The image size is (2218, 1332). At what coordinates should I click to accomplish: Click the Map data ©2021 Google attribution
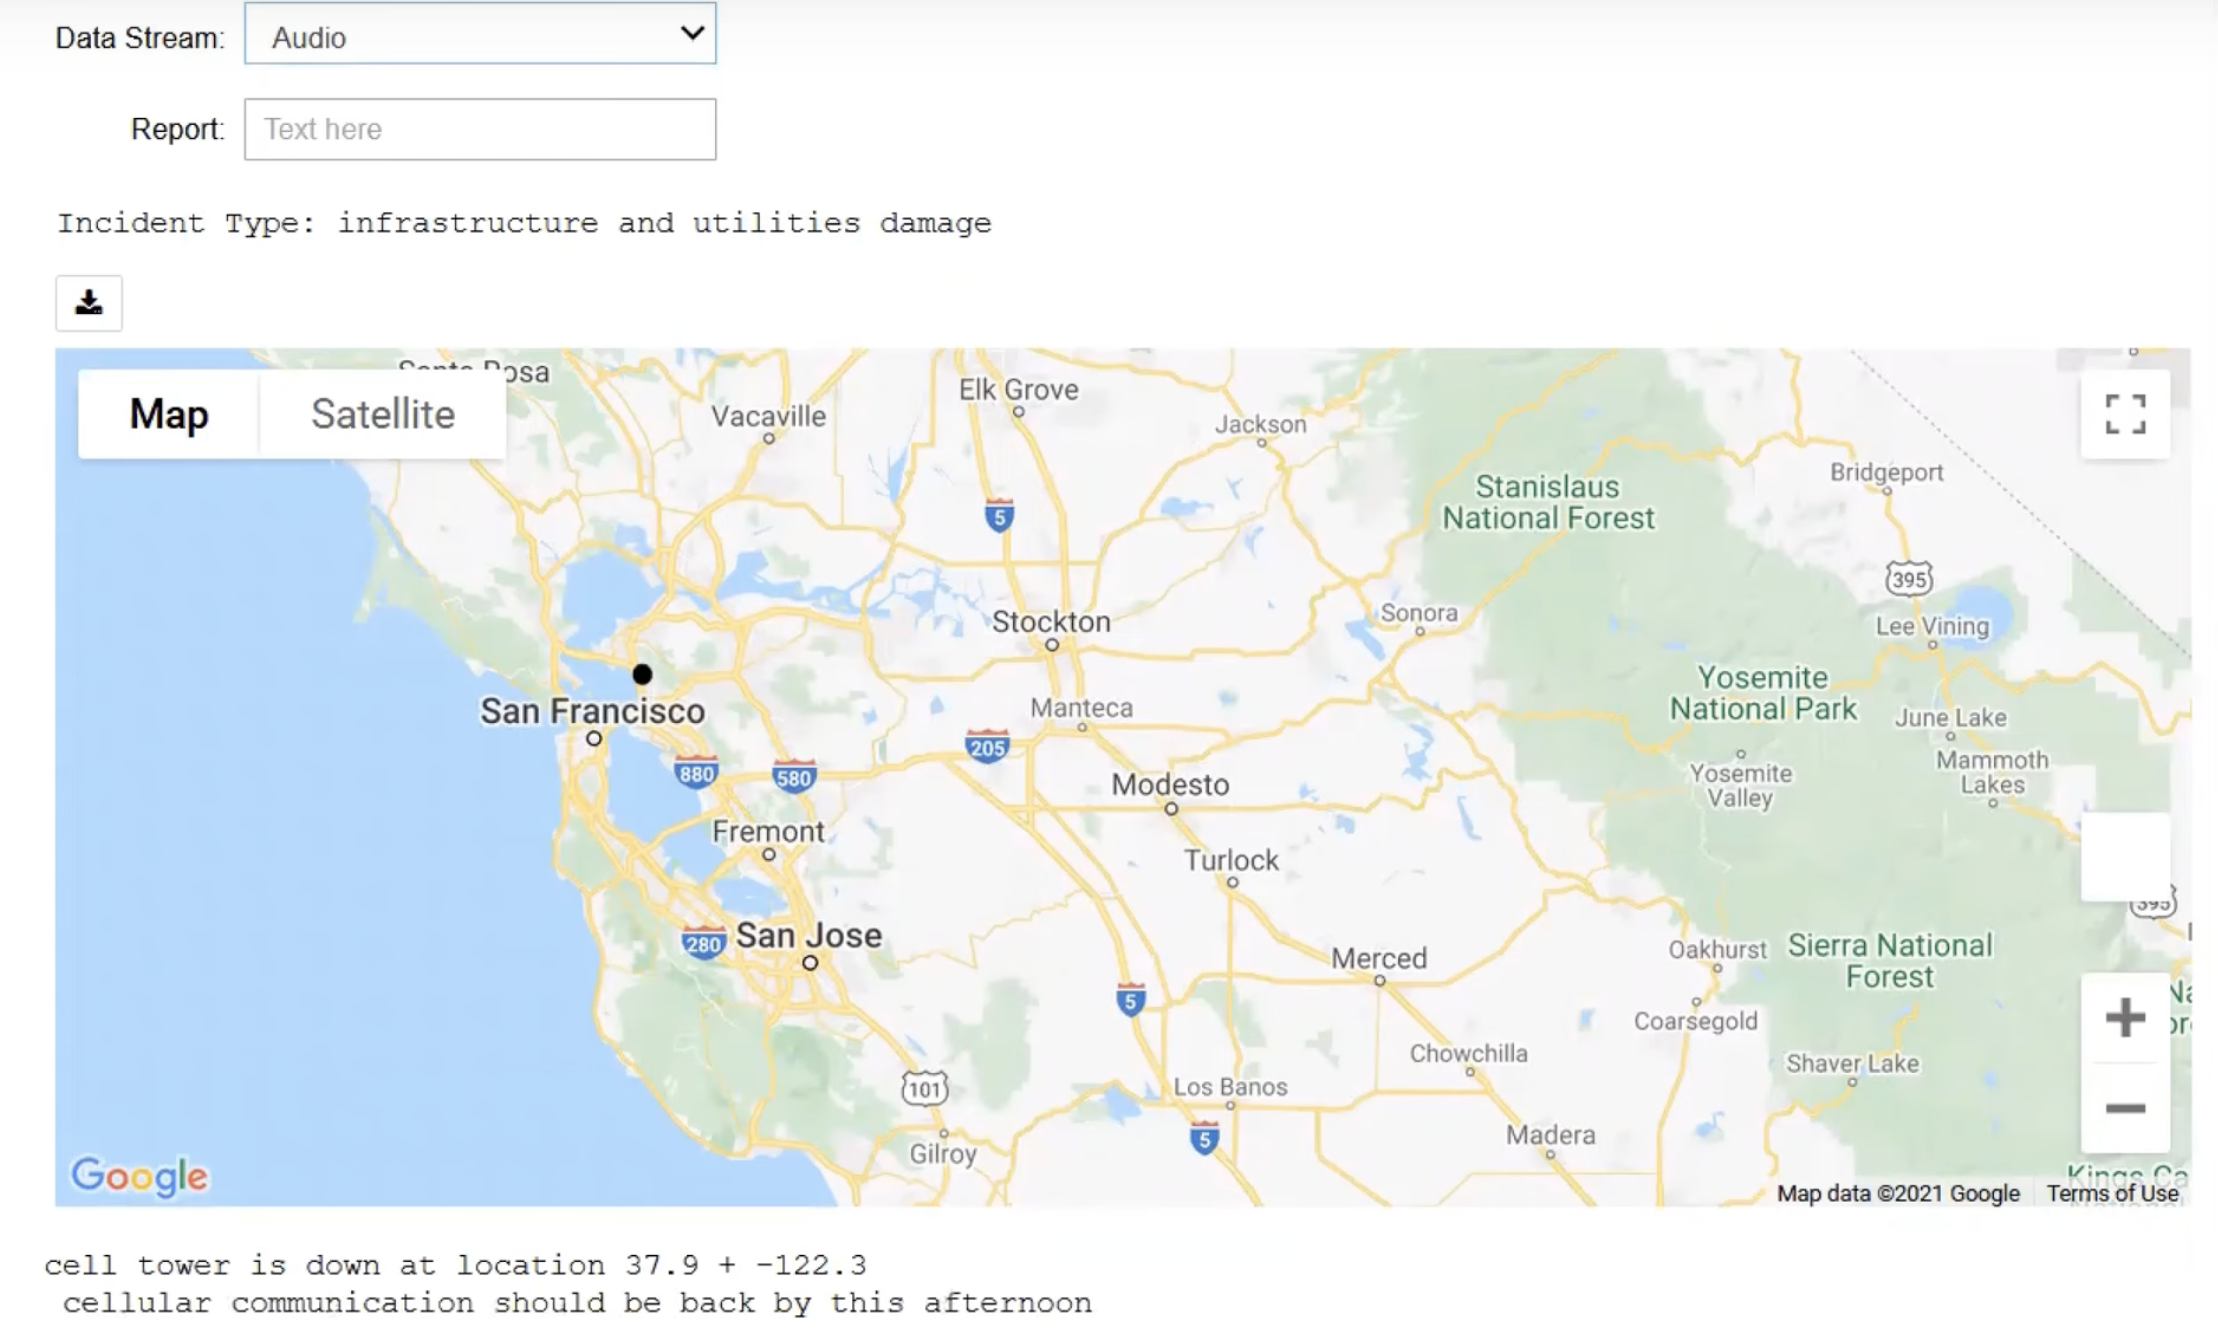(x=1898, y=1193)
